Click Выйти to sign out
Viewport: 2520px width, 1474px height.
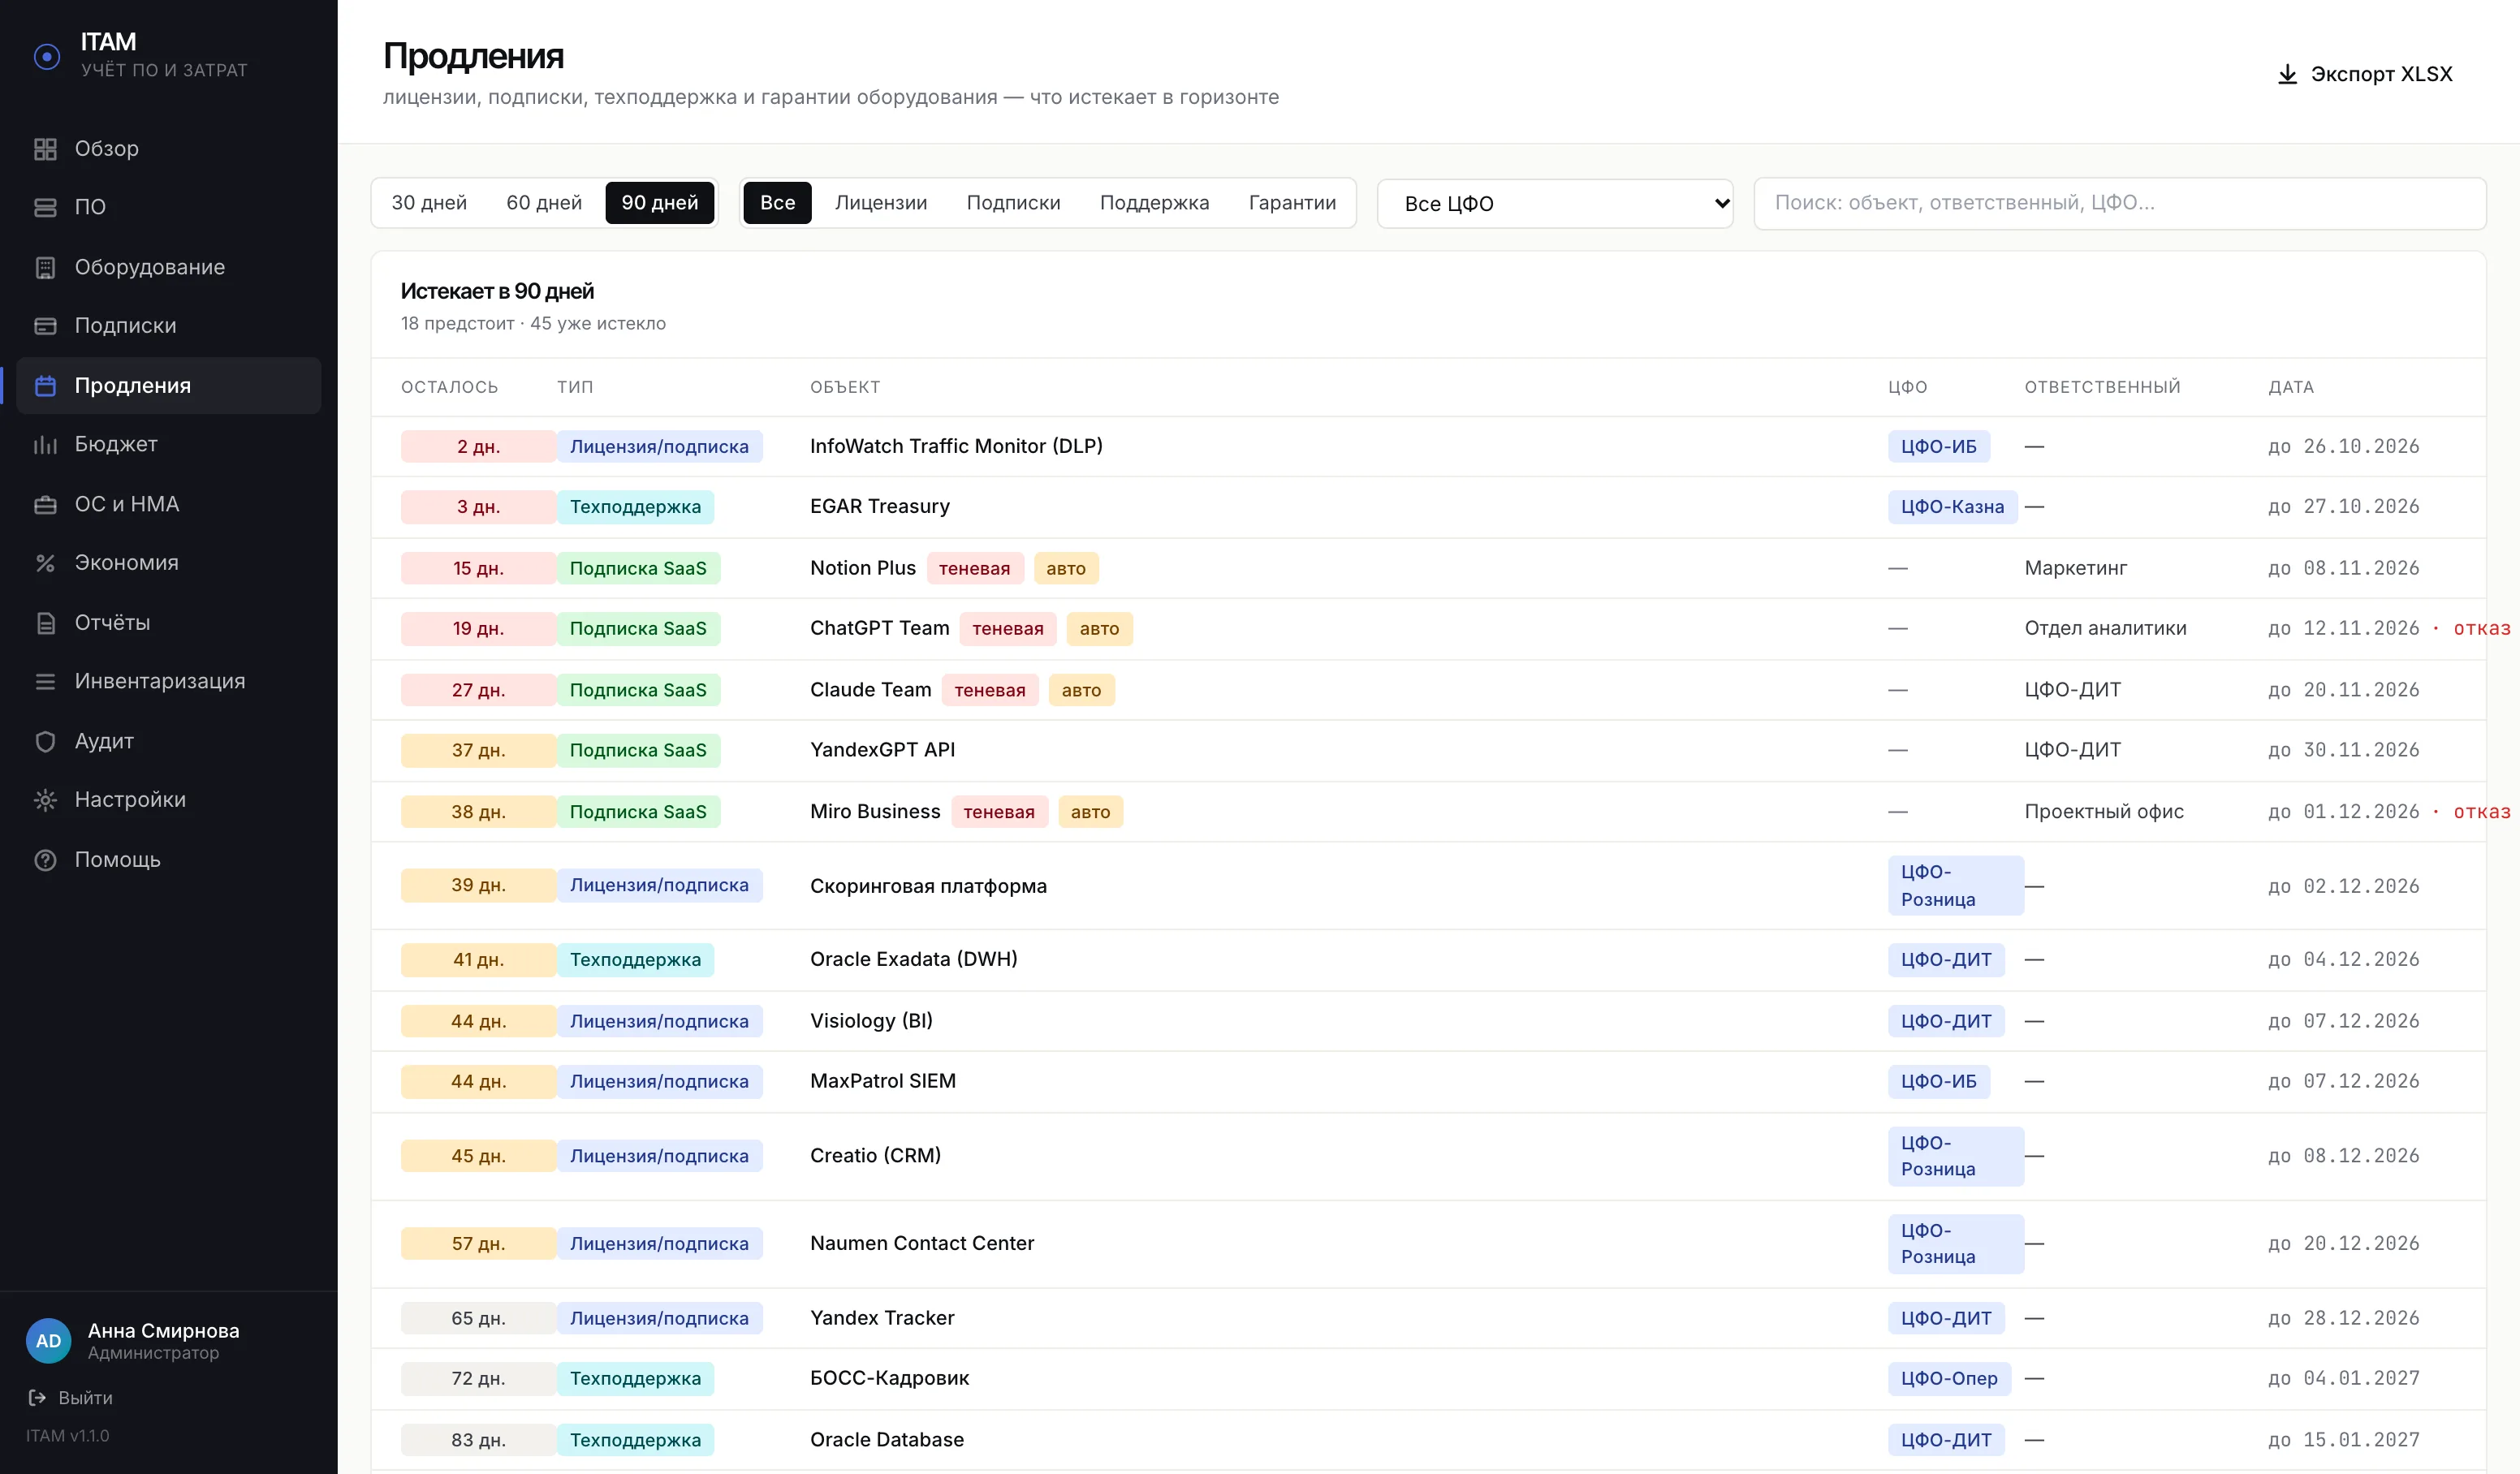[85, 1397]
